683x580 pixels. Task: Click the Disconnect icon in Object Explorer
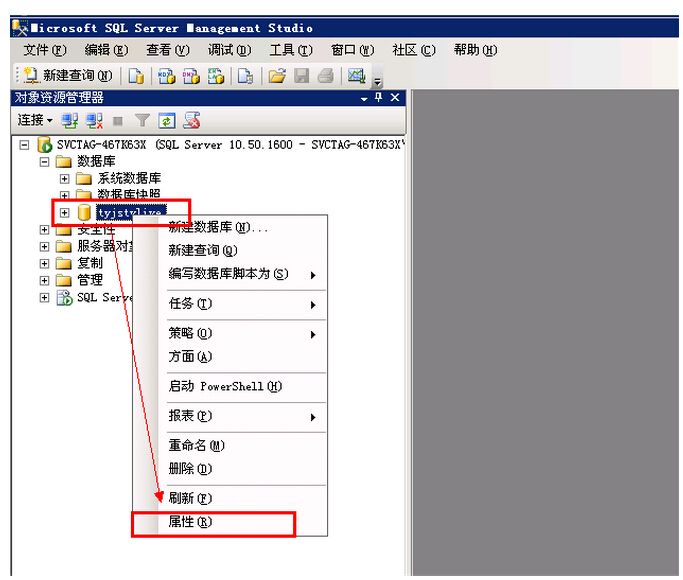pos(95,120)
